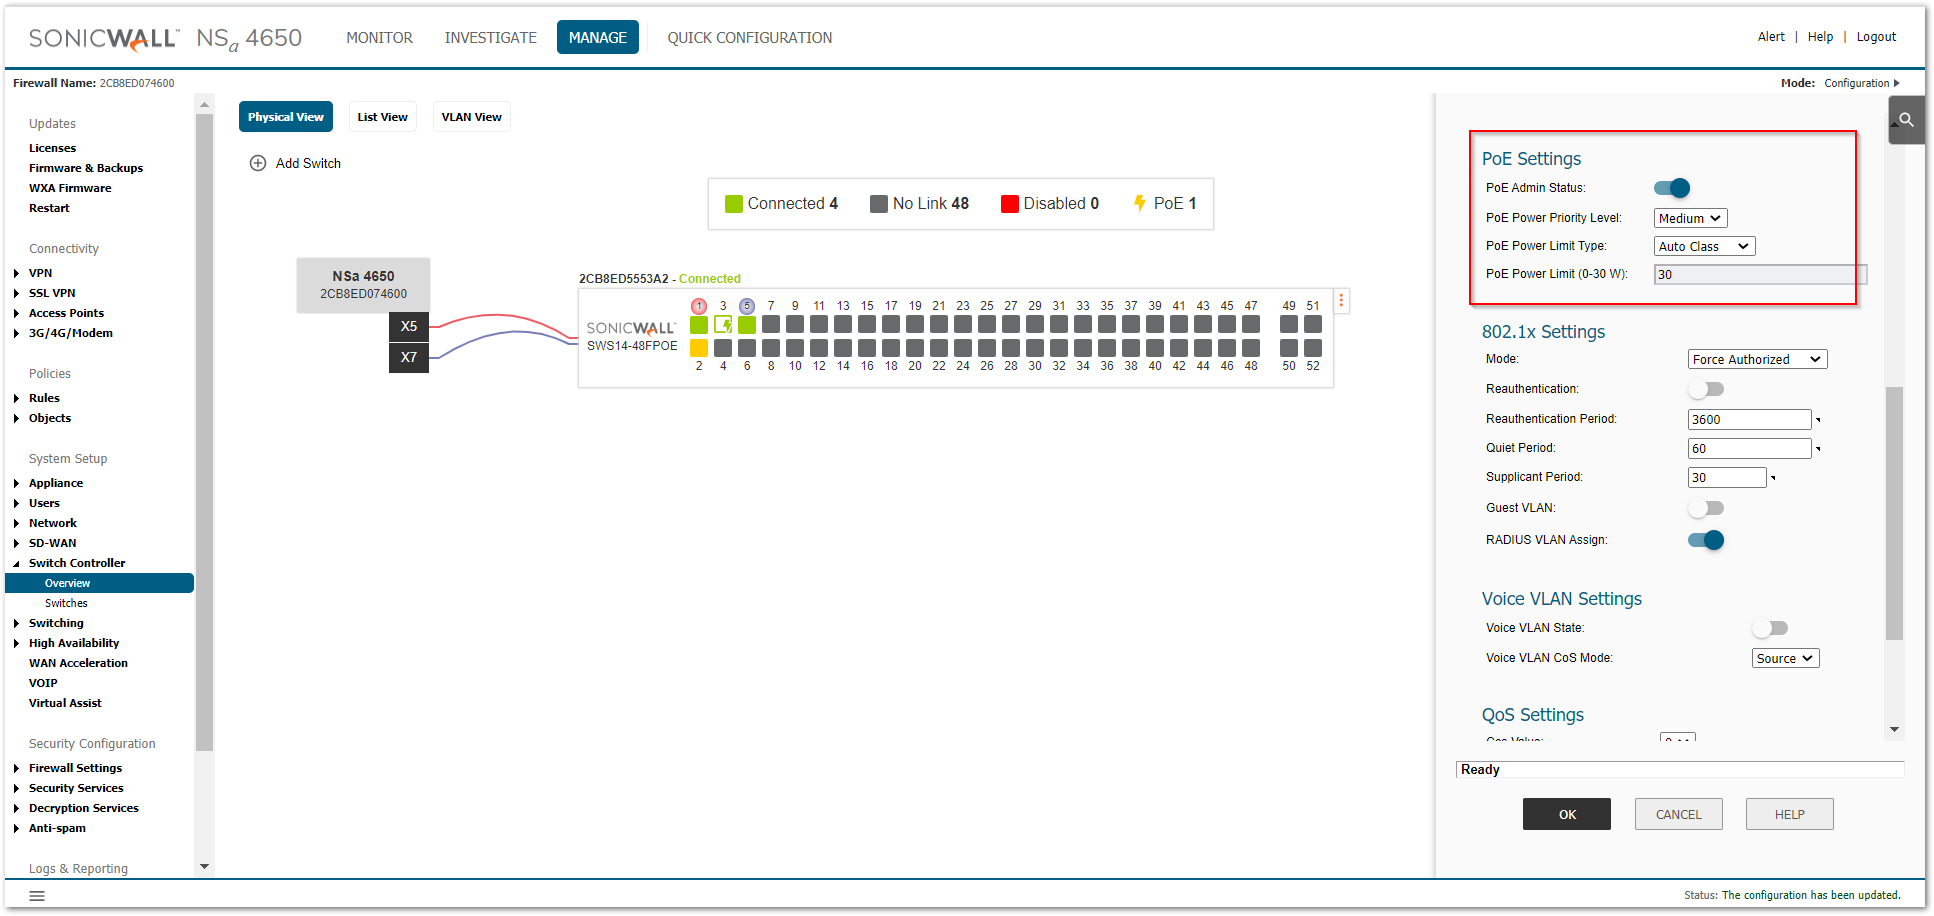Image resolution: width=1934 pixels, height=916 pixels.
Task: Switch to the INVESTIGATE tab
Action: point(491,37)
